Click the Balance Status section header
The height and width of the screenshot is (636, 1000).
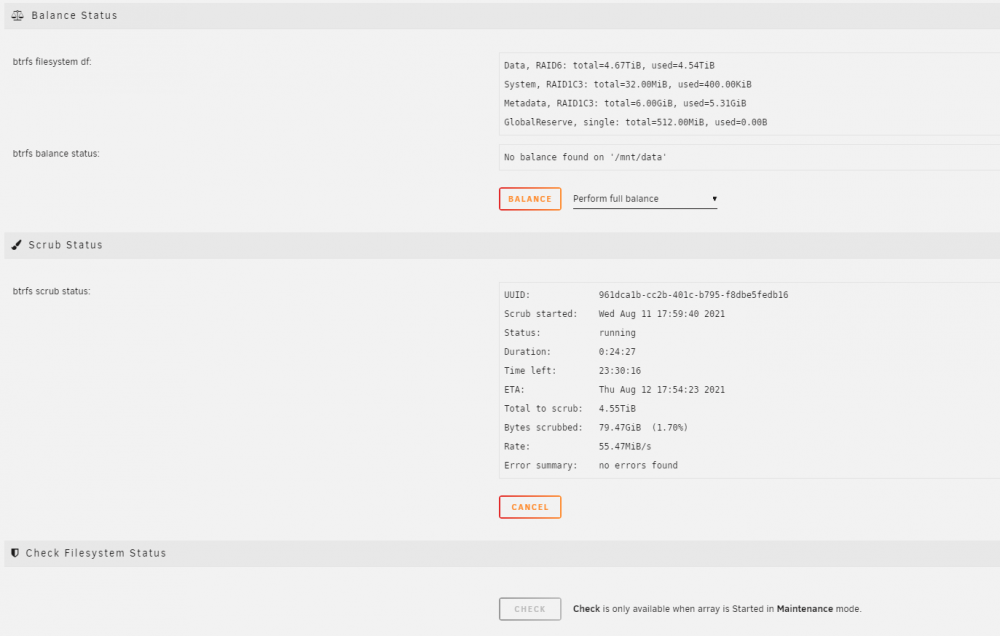click(x=502, y=15)
